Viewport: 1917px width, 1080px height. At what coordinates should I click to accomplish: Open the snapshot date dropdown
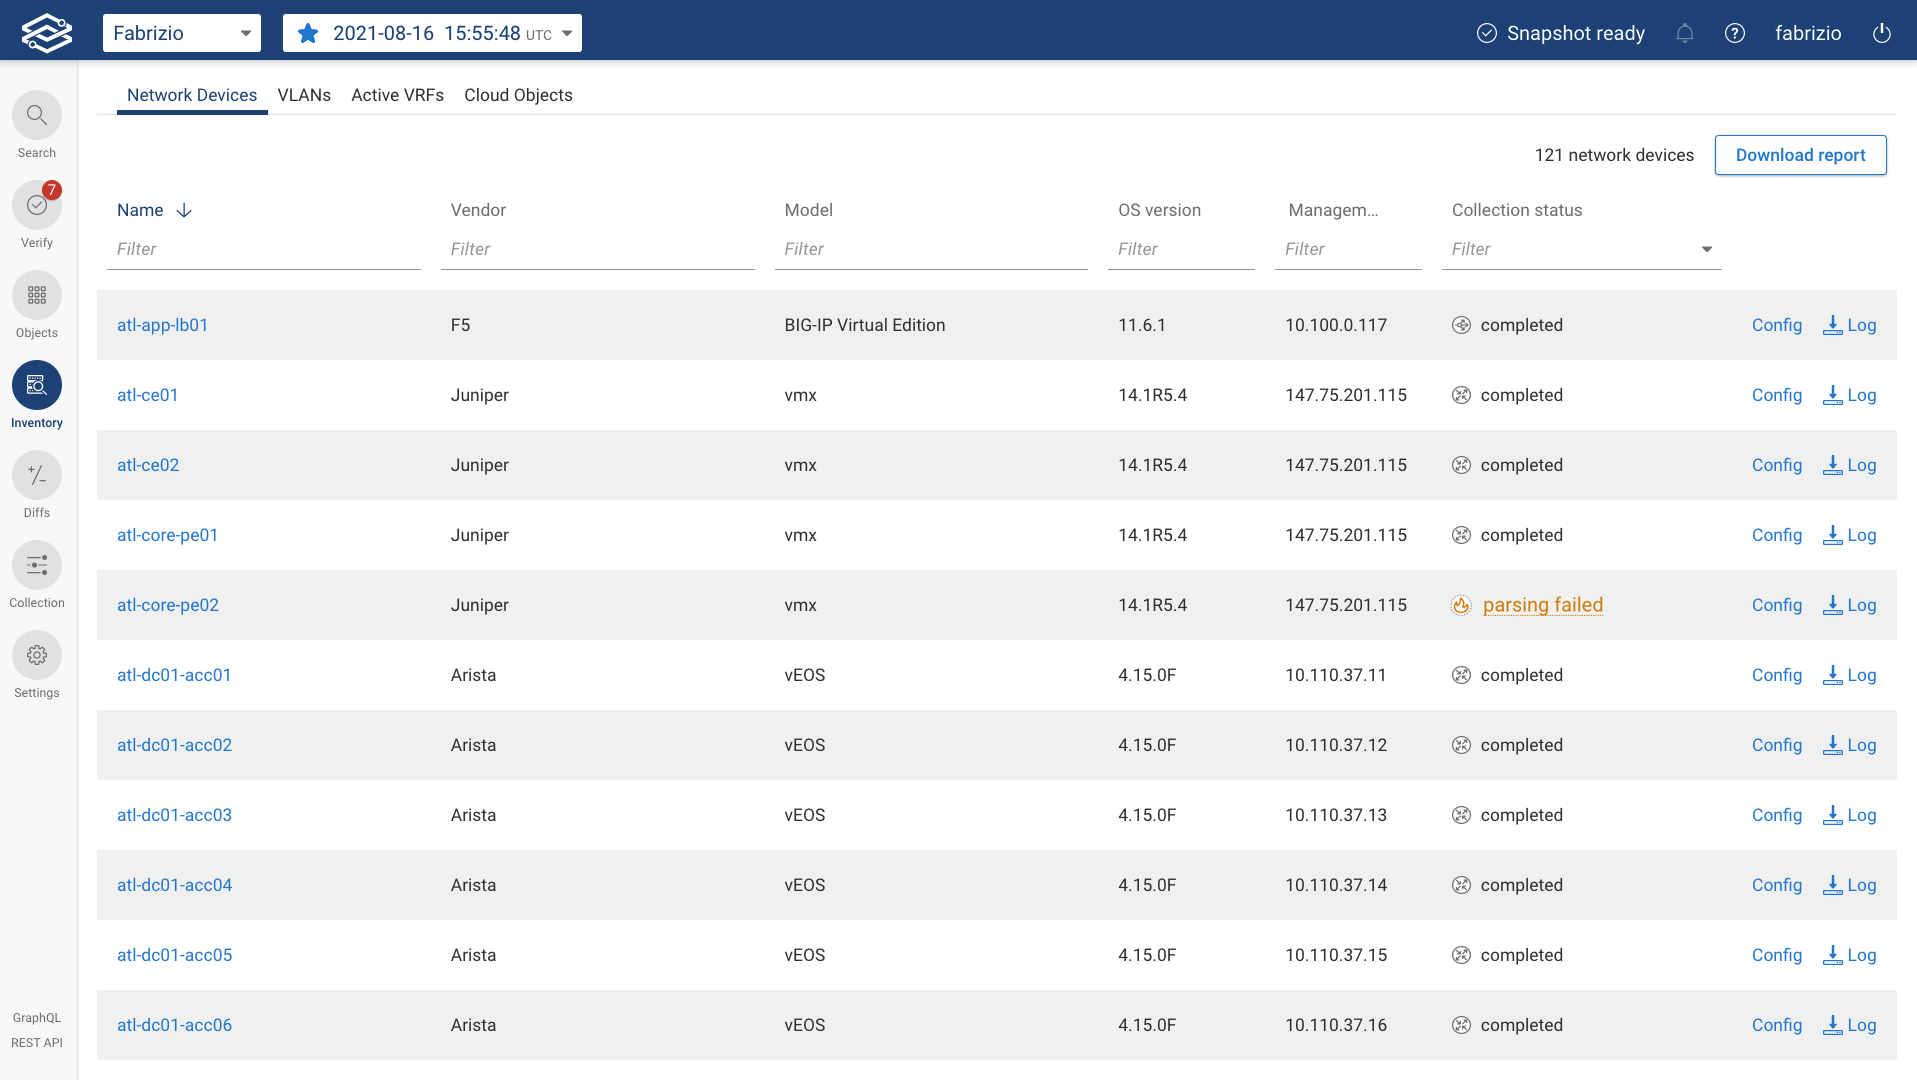coord(568,32)
